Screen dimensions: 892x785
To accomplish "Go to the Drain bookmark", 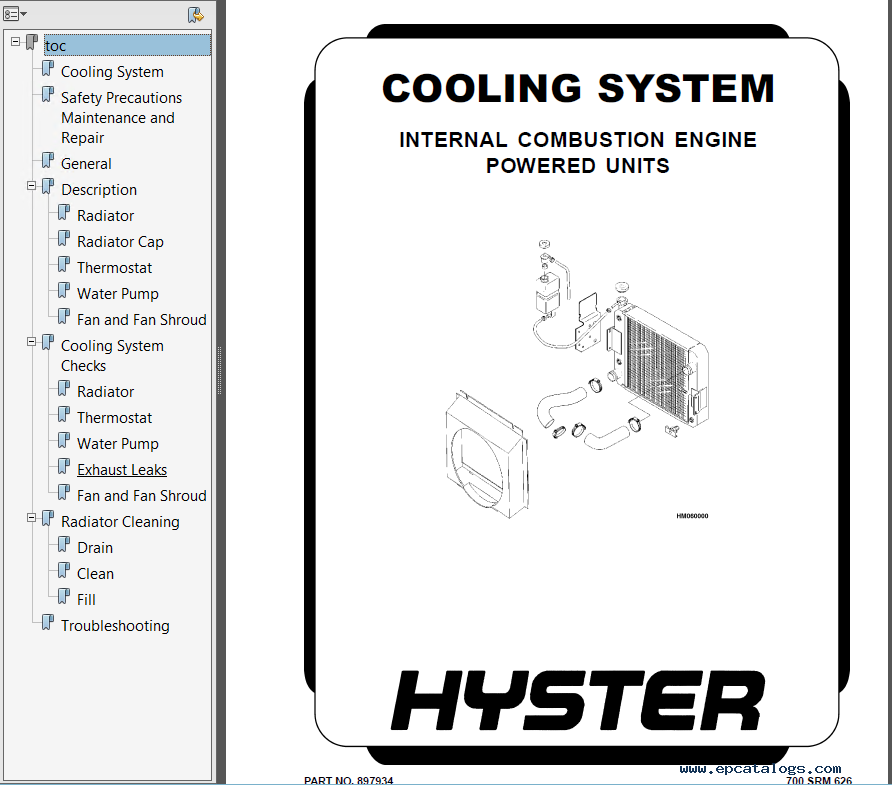I will tap(95, 548).
